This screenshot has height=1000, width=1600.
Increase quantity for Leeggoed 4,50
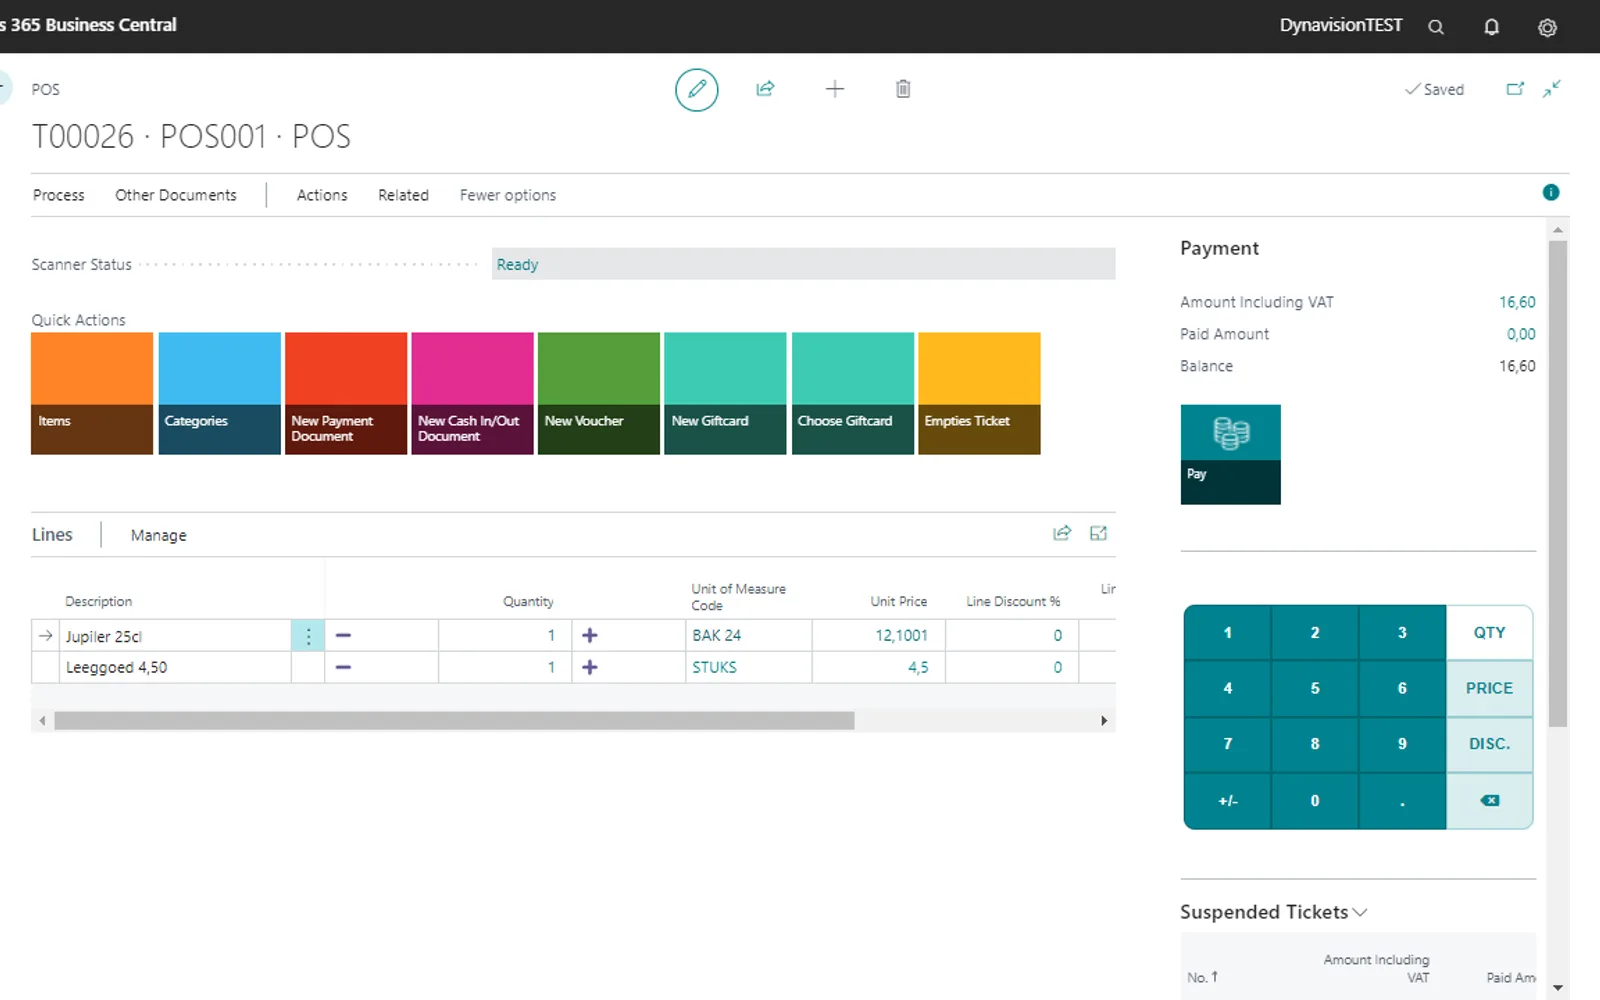click(x=590, y=667)
